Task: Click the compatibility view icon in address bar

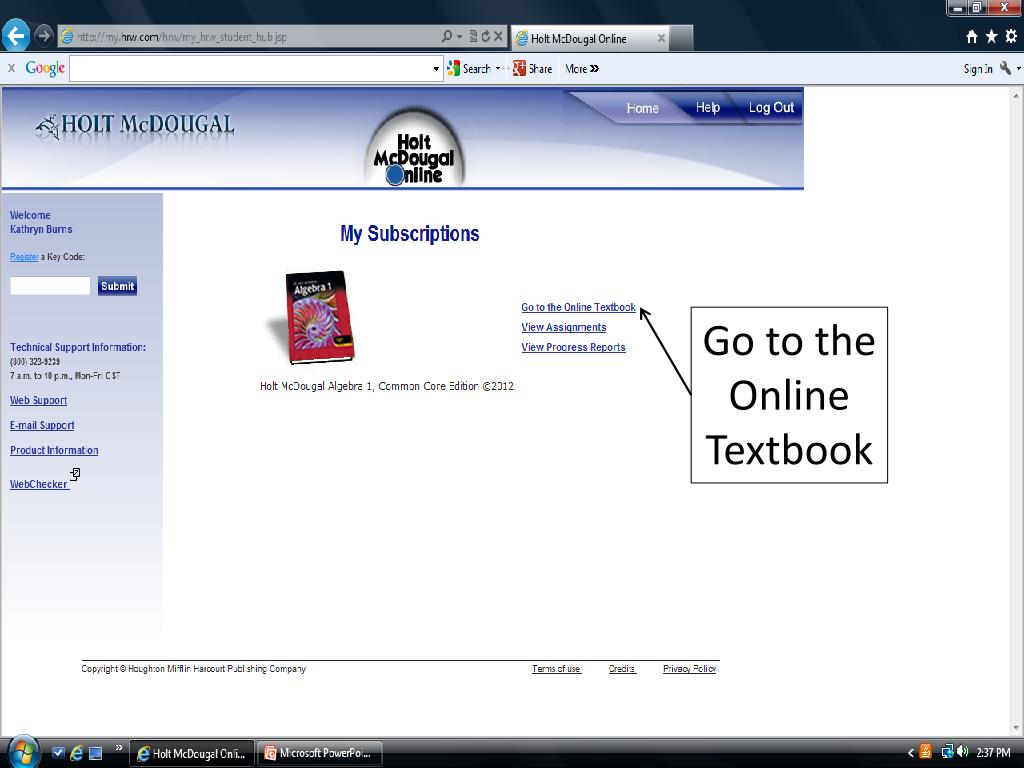Action: pos(473,37)
